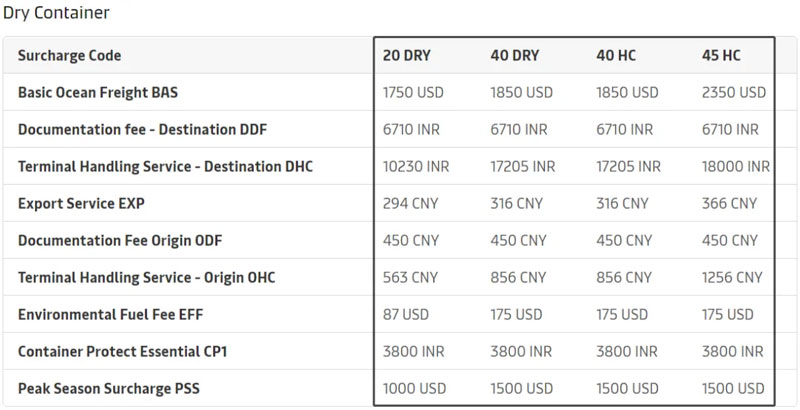This screenshot has width=800, height=410.
Task: Select the Peak Season Surcharge PSS label
Action: (108, 388)
